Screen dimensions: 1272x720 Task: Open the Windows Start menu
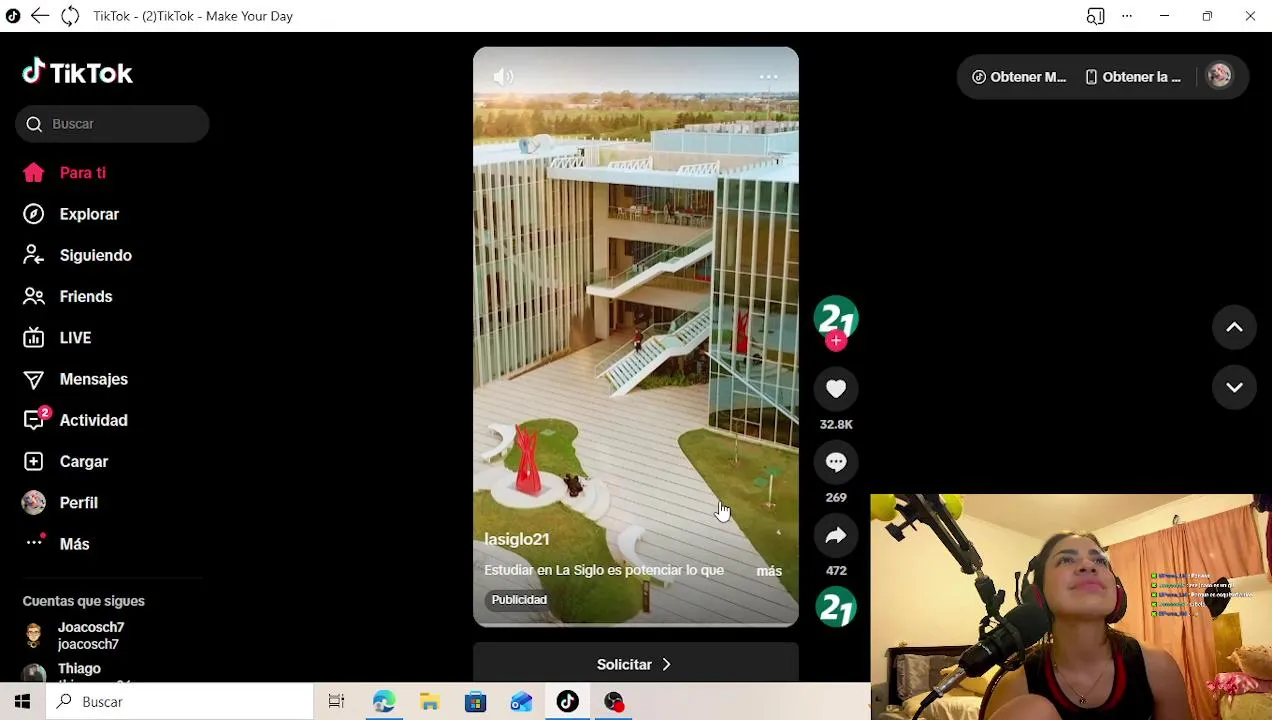22,702
